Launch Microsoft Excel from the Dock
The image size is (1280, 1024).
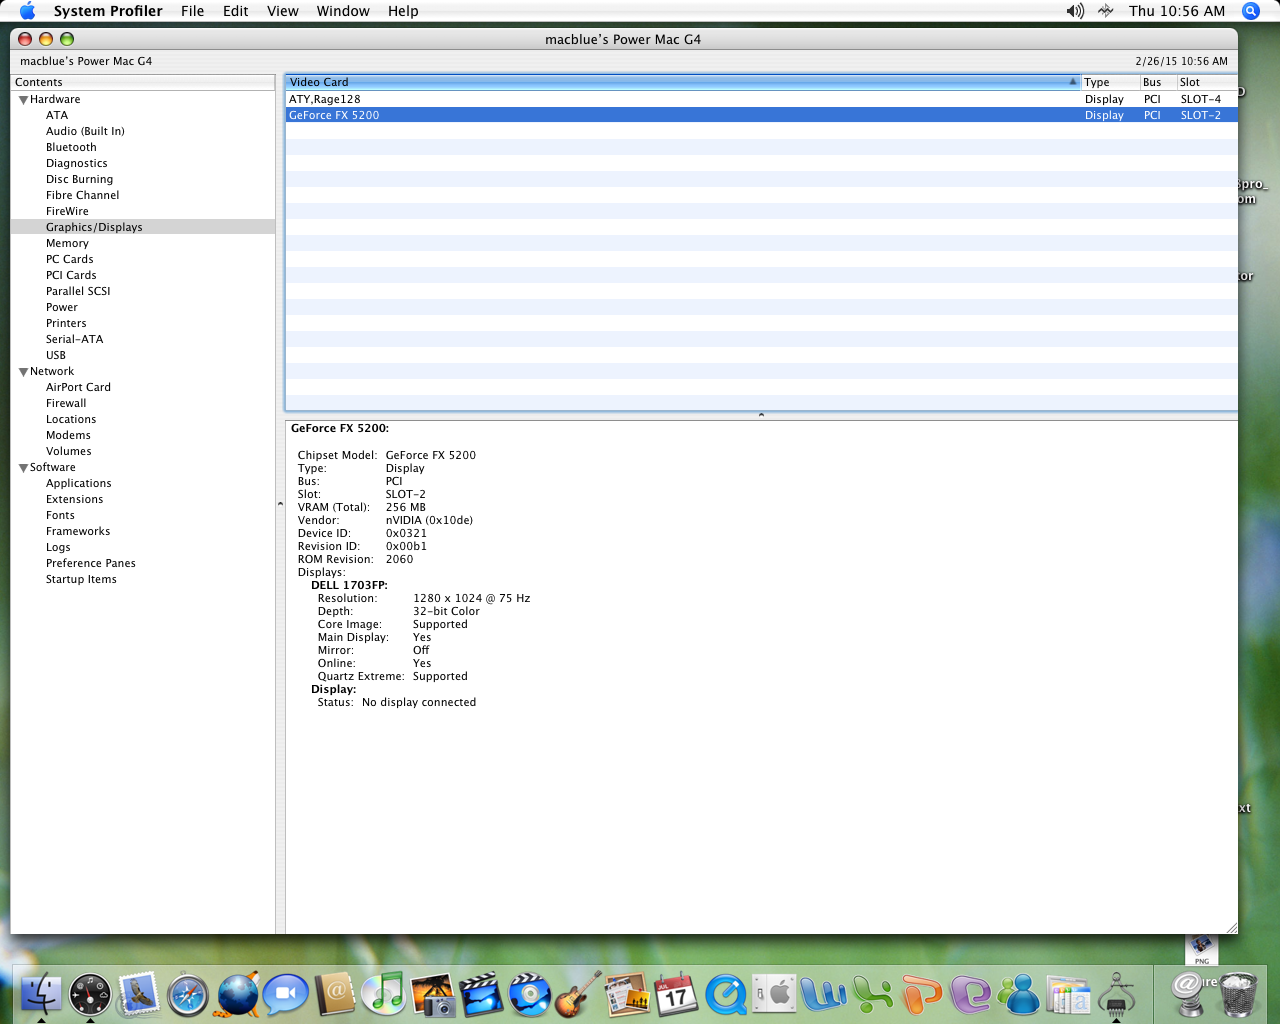point(872,994)
